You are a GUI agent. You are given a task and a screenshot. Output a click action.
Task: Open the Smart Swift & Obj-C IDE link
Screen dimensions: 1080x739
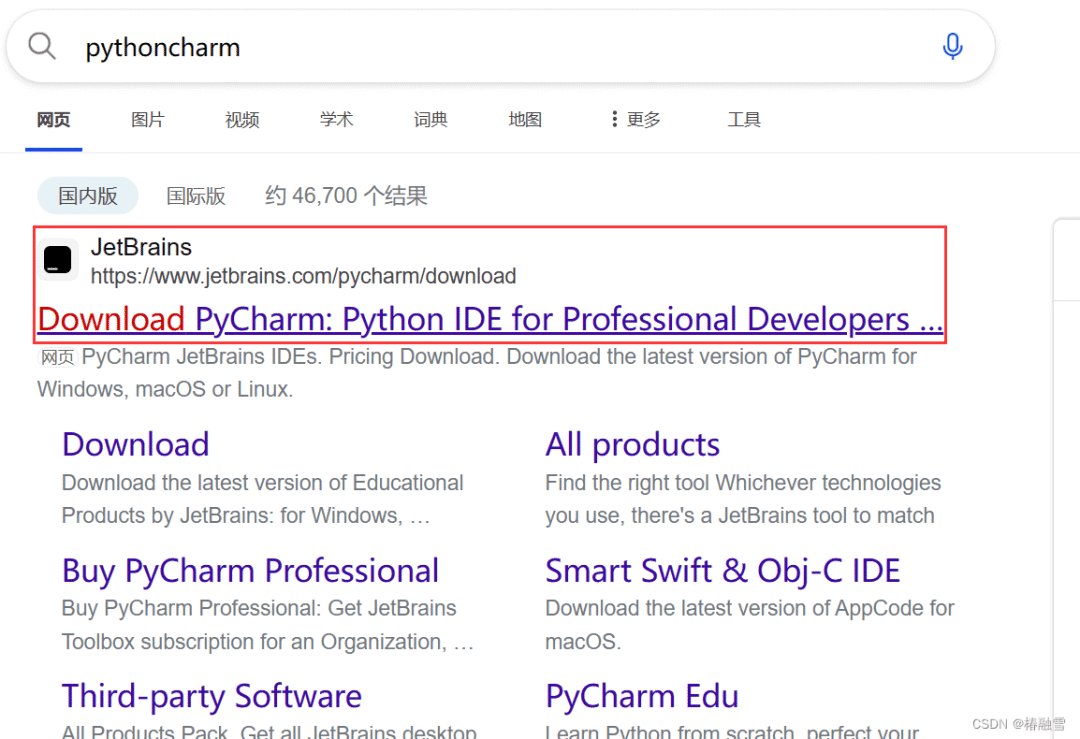(723, 571)
